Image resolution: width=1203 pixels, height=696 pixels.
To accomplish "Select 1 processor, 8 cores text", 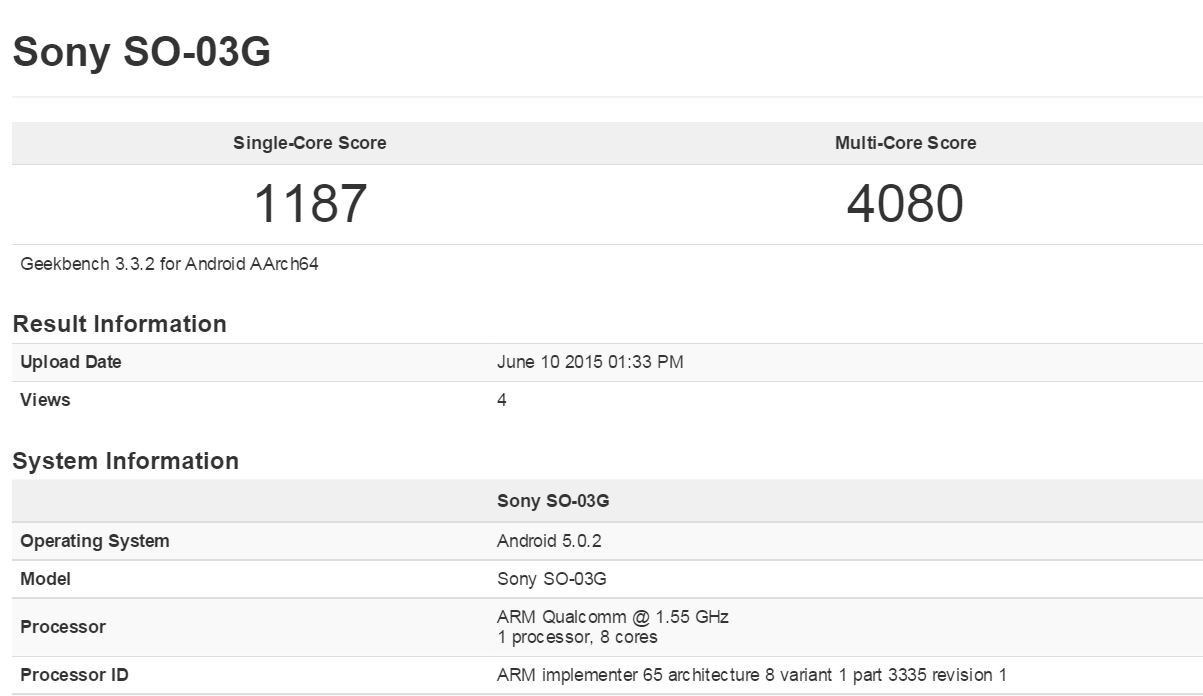I will click(577, 637).
